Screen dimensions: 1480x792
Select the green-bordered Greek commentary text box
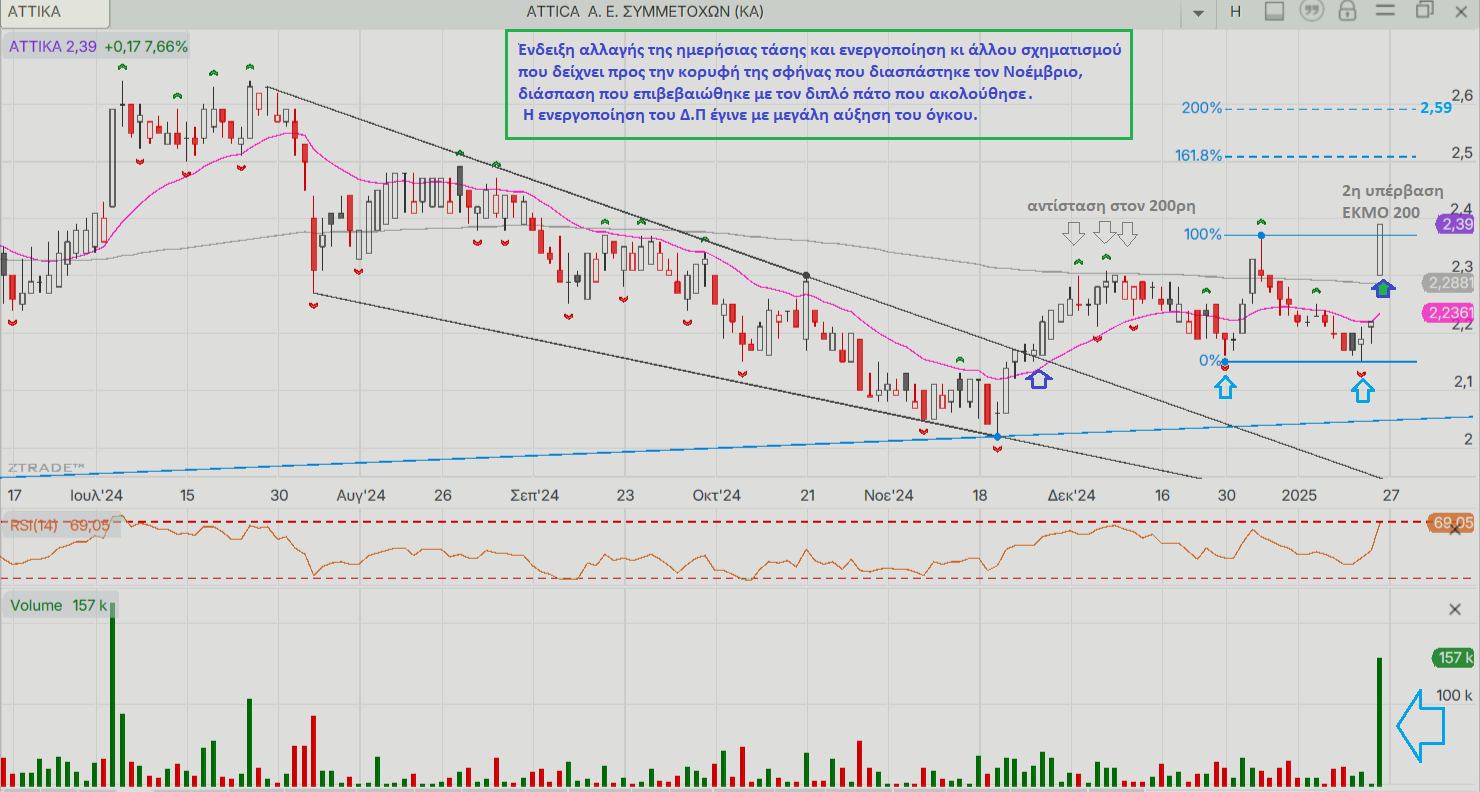(x=819, y=83)
